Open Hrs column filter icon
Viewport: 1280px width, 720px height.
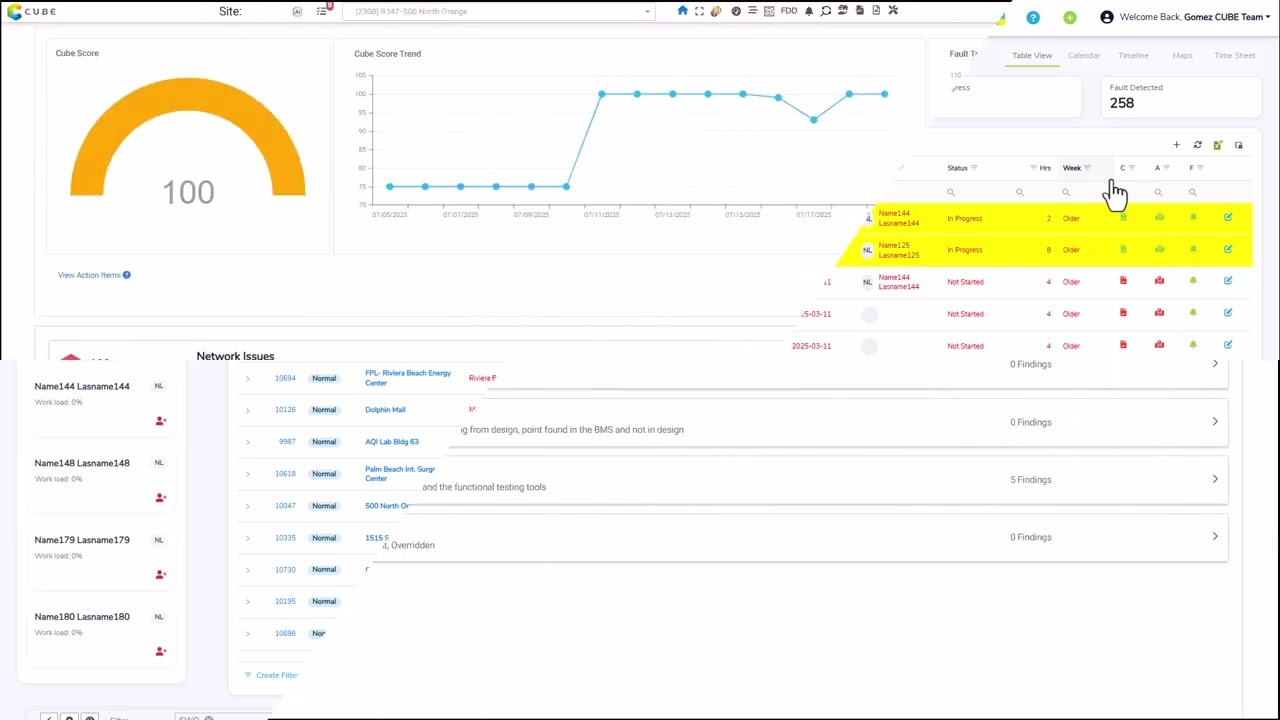tap(1034, 168)
